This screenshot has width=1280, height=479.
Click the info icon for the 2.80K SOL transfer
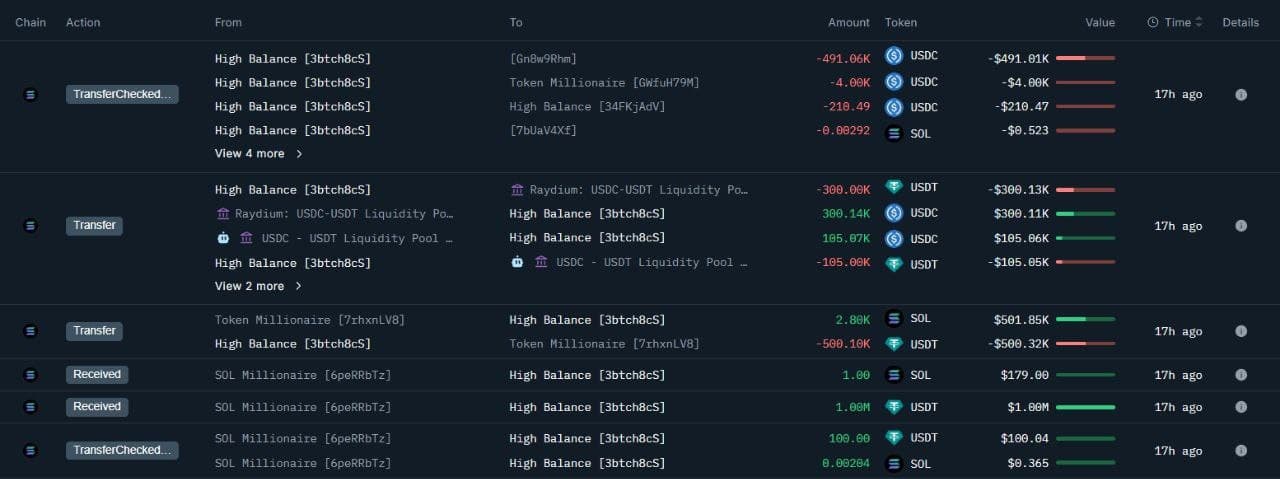click(1241, 331)
